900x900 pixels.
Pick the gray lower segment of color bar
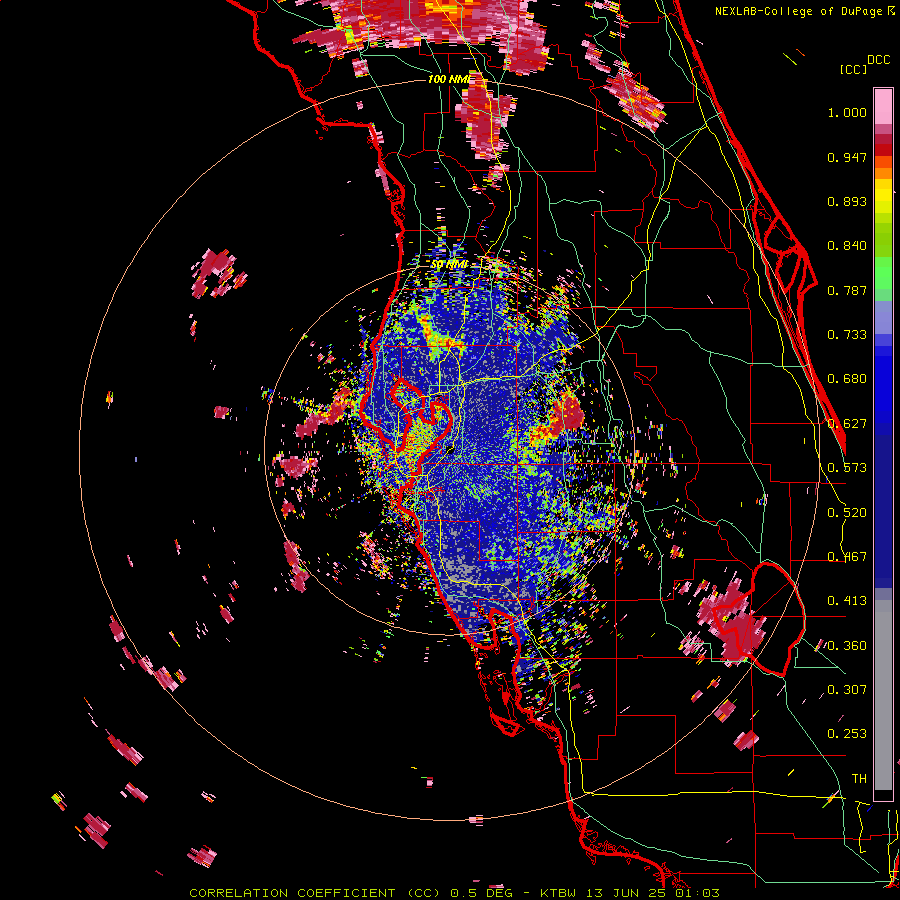(x=883, y=695)
